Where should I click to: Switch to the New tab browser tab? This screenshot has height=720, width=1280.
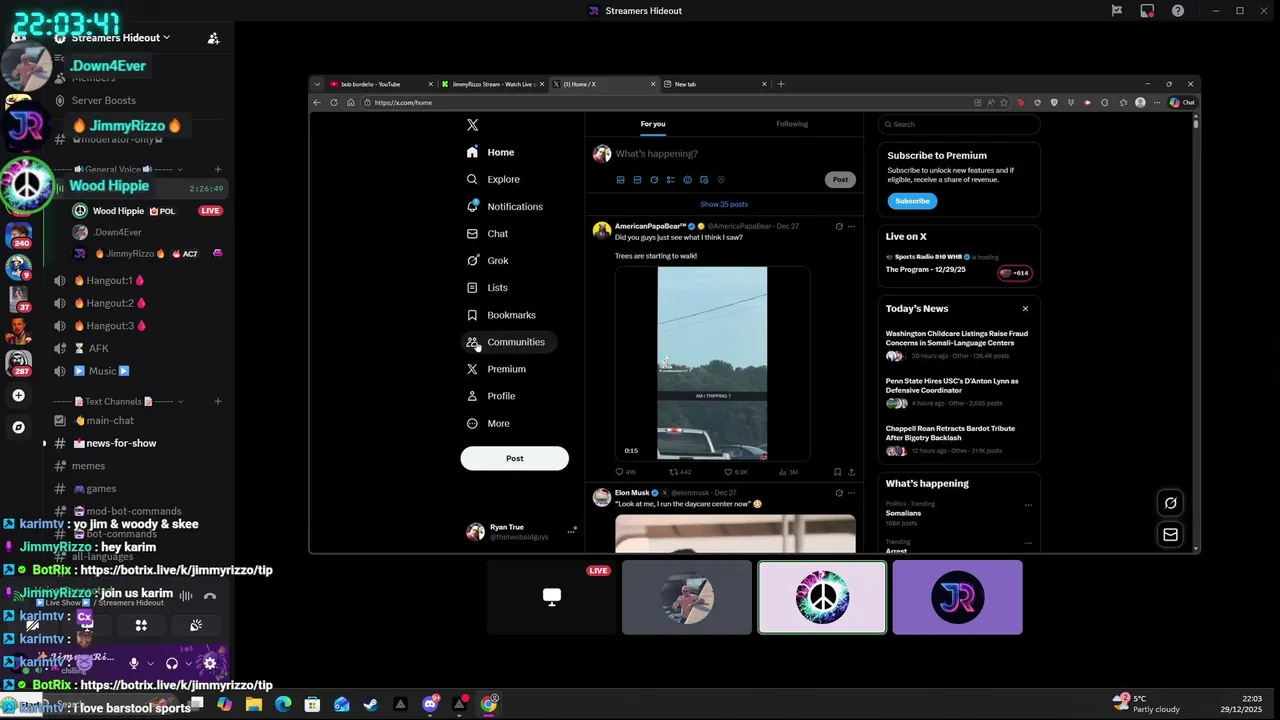pos(716,84)
